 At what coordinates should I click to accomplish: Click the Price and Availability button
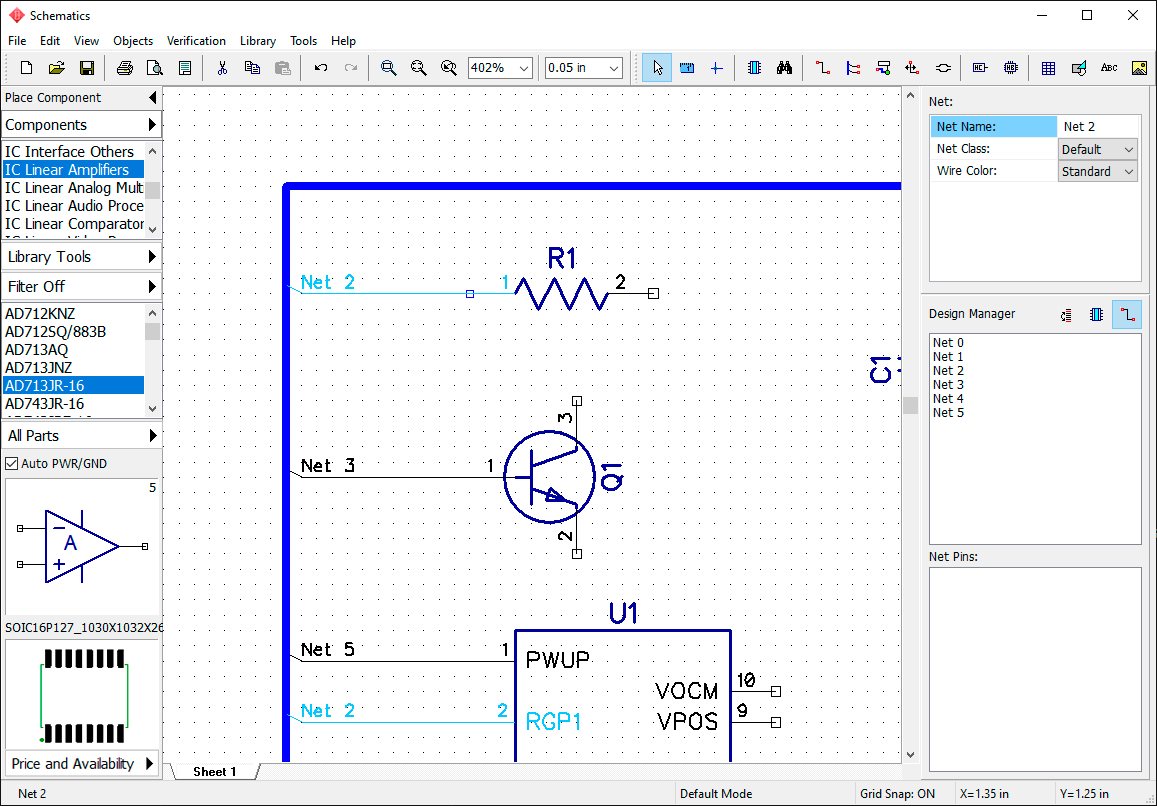[81, 763]
